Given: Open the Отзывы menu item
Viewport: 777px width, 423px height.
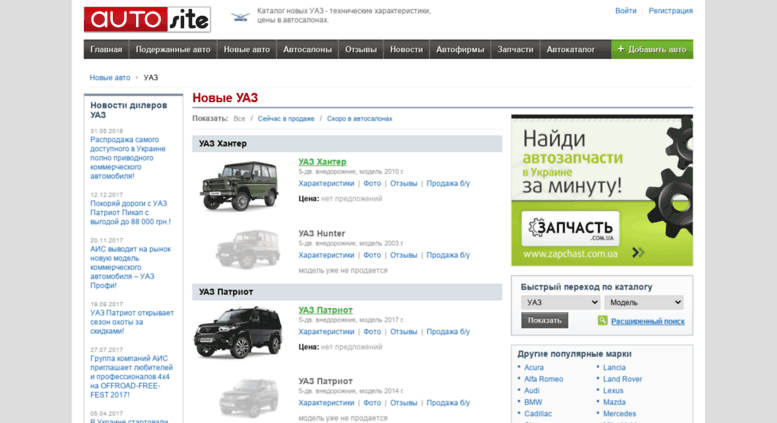Looking at the screenshot, I should coord(361,50).
